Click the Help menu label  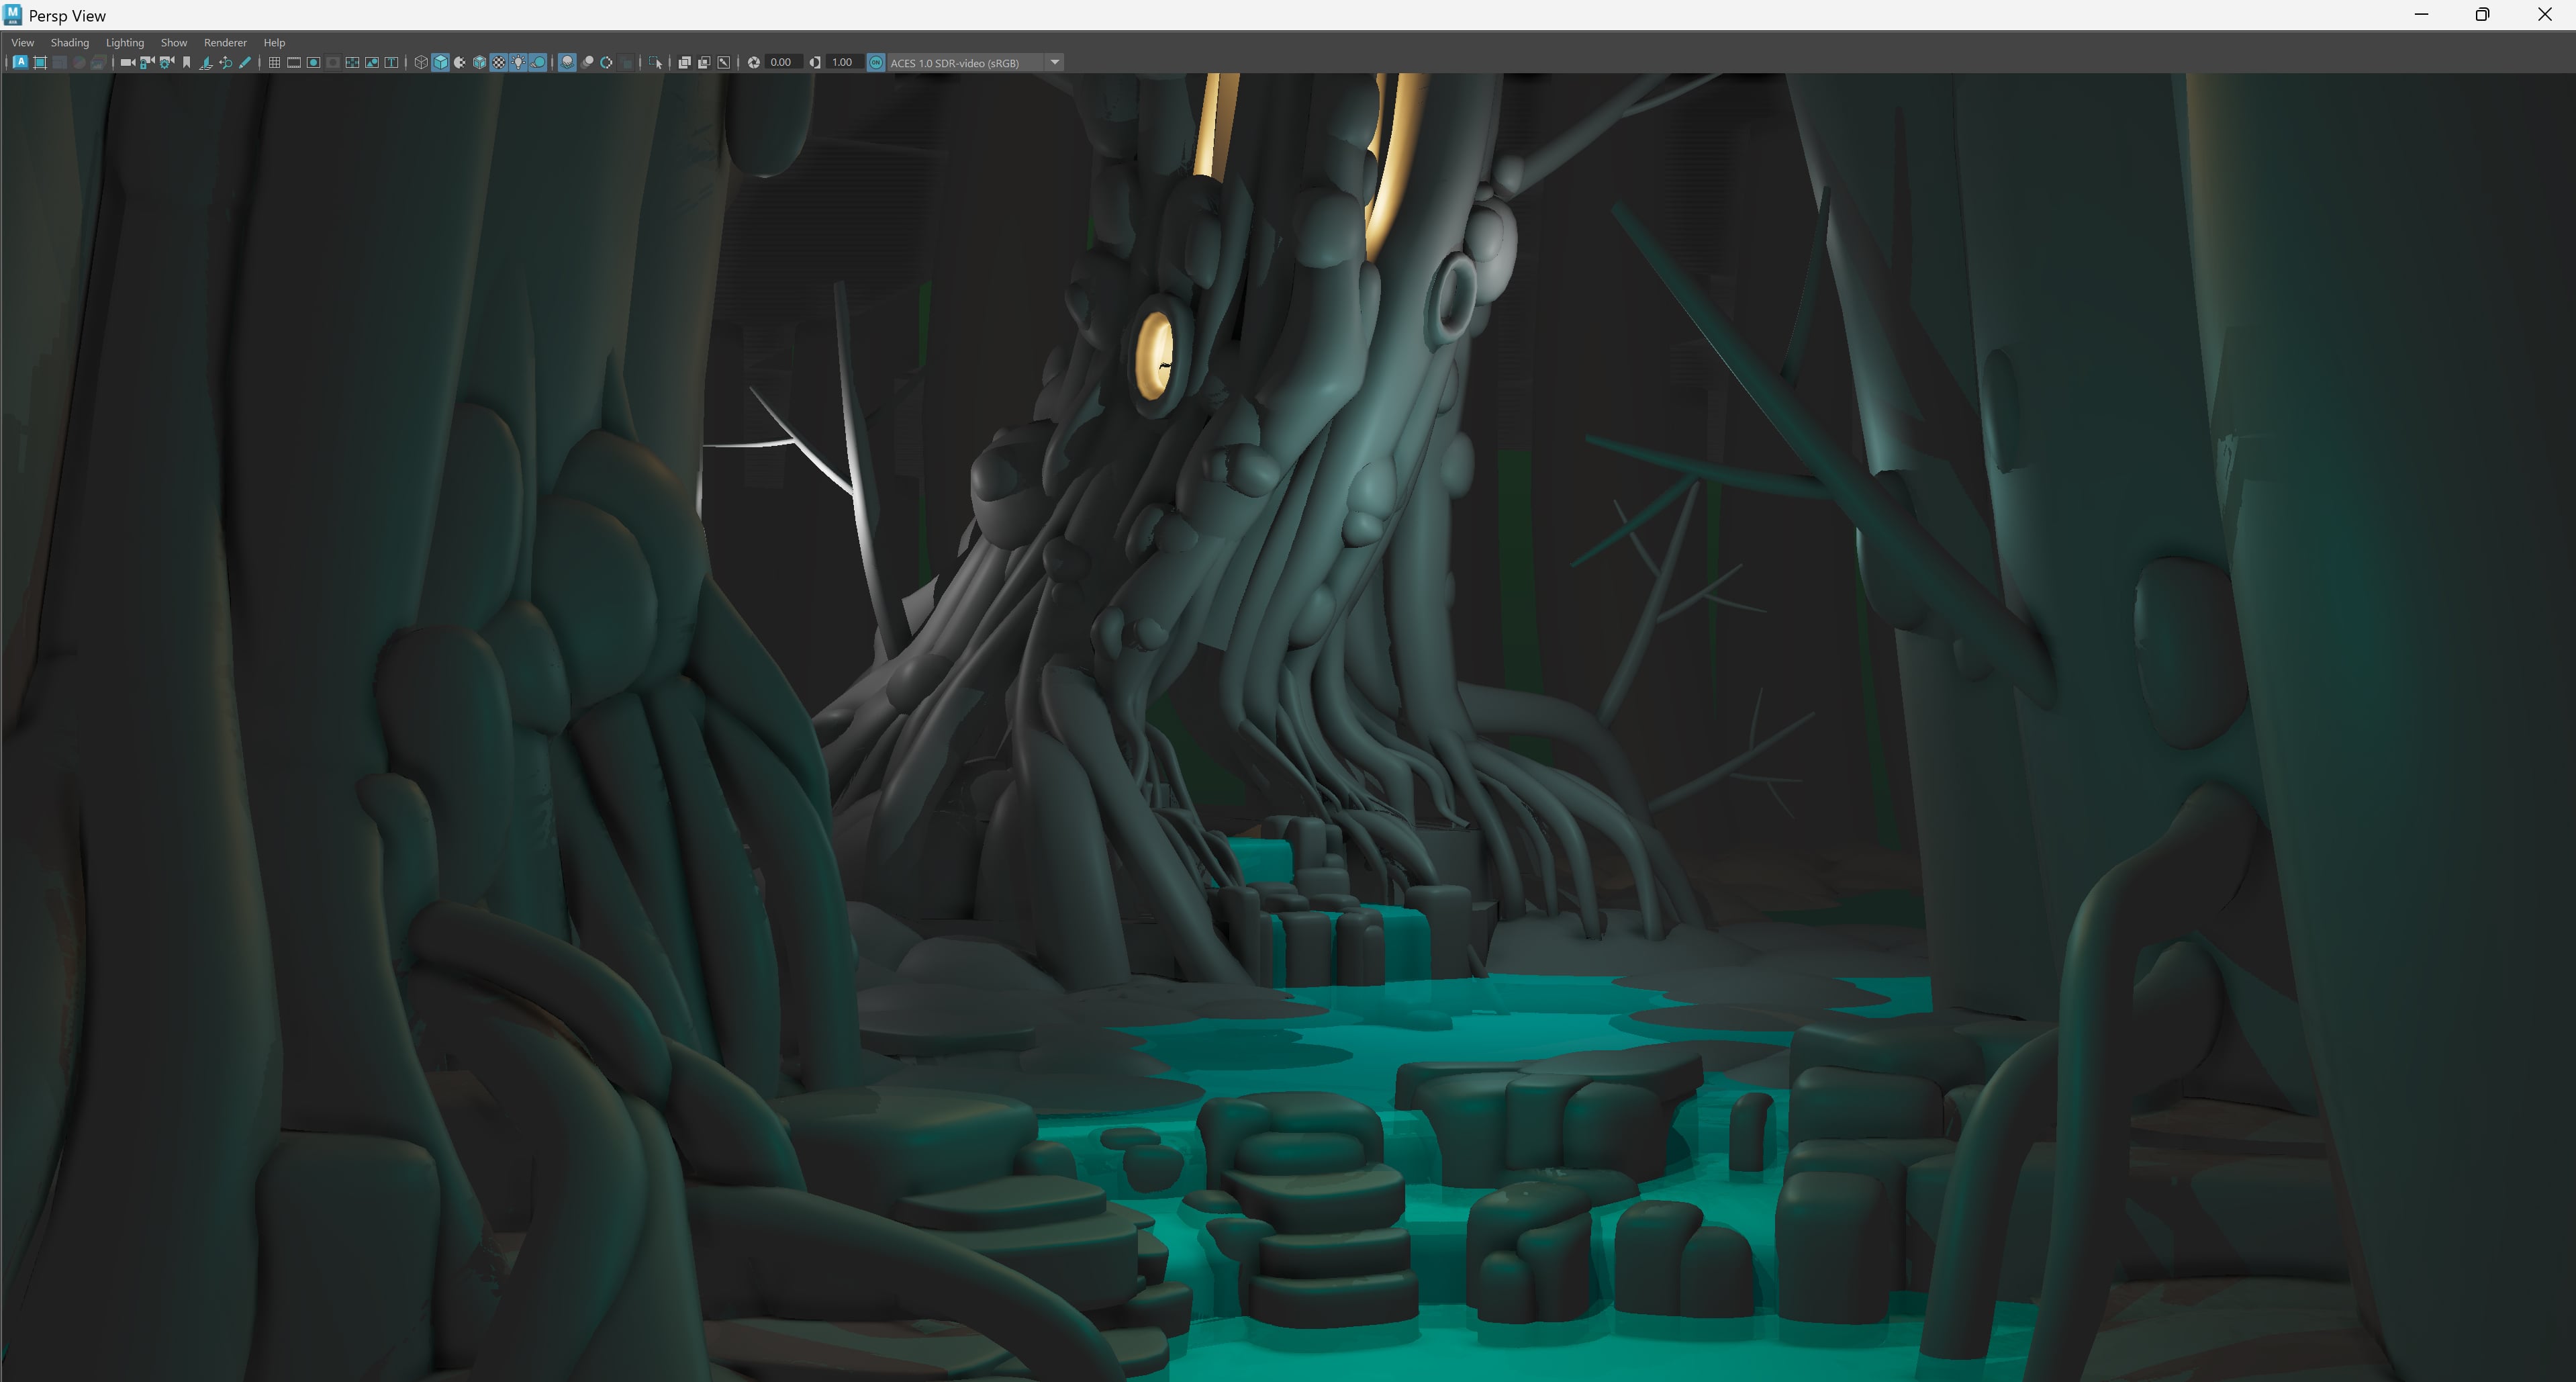(274, 42)
